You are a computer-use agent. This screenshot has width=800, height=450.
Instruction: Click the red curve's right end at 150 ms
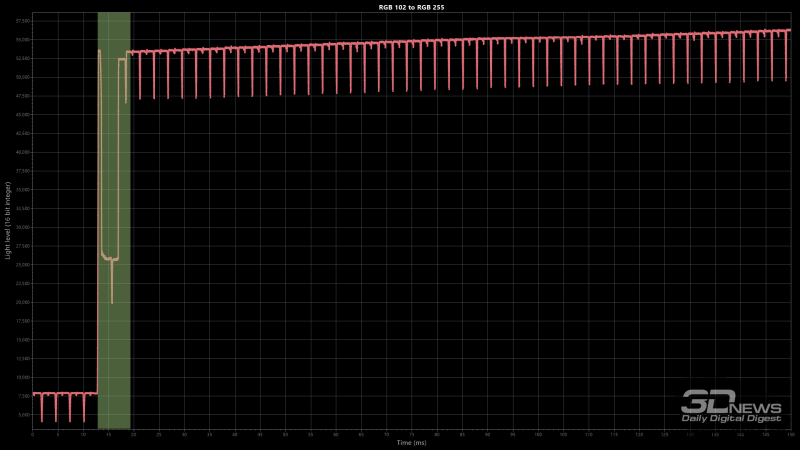tap(789, 31)
